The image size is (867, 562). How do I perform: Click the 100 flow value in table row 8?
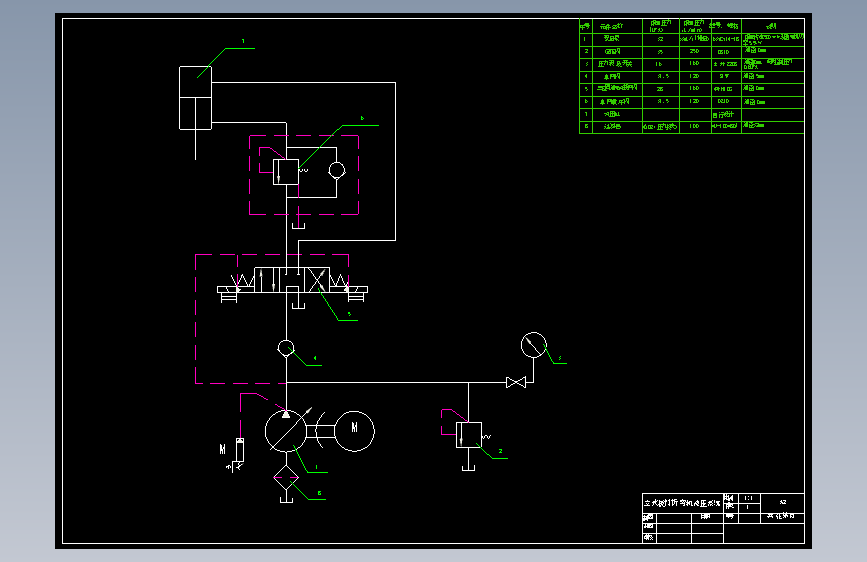click(x=694, y=126)
